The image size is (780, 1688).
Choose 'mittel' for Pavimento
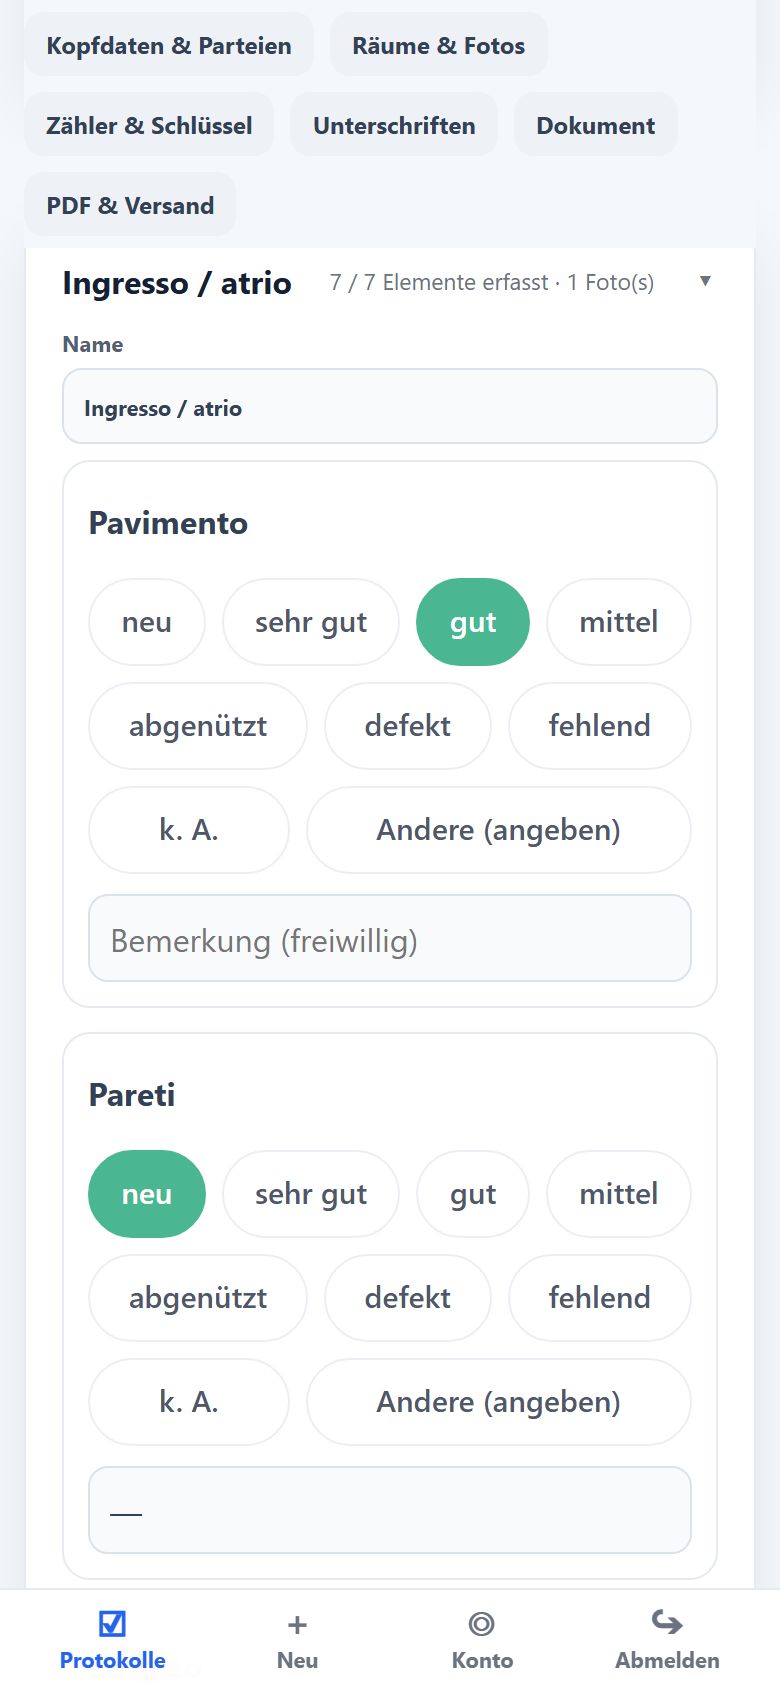pos(619,622)
